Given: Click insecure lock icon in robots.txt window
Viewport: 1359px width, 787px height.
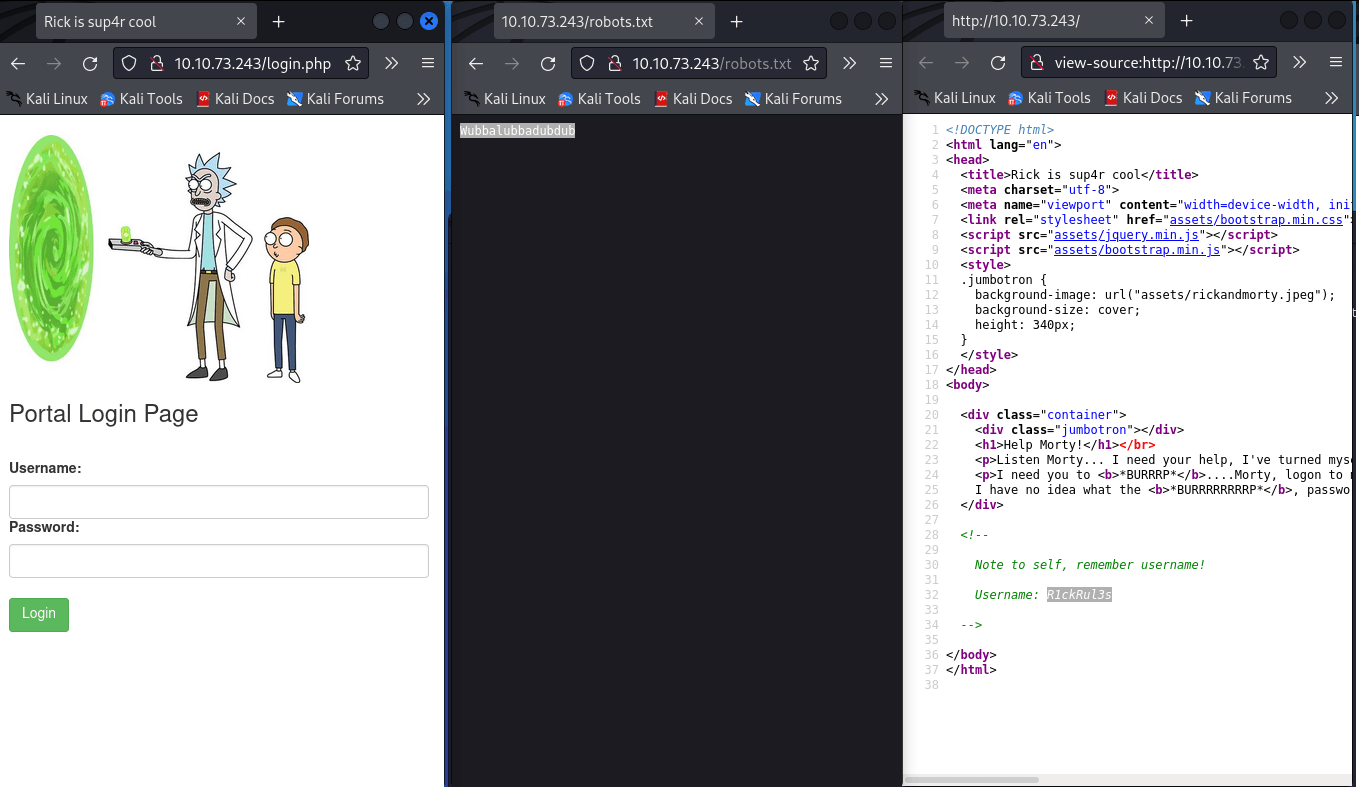Looking at the screenshot, I should point(613,63).
